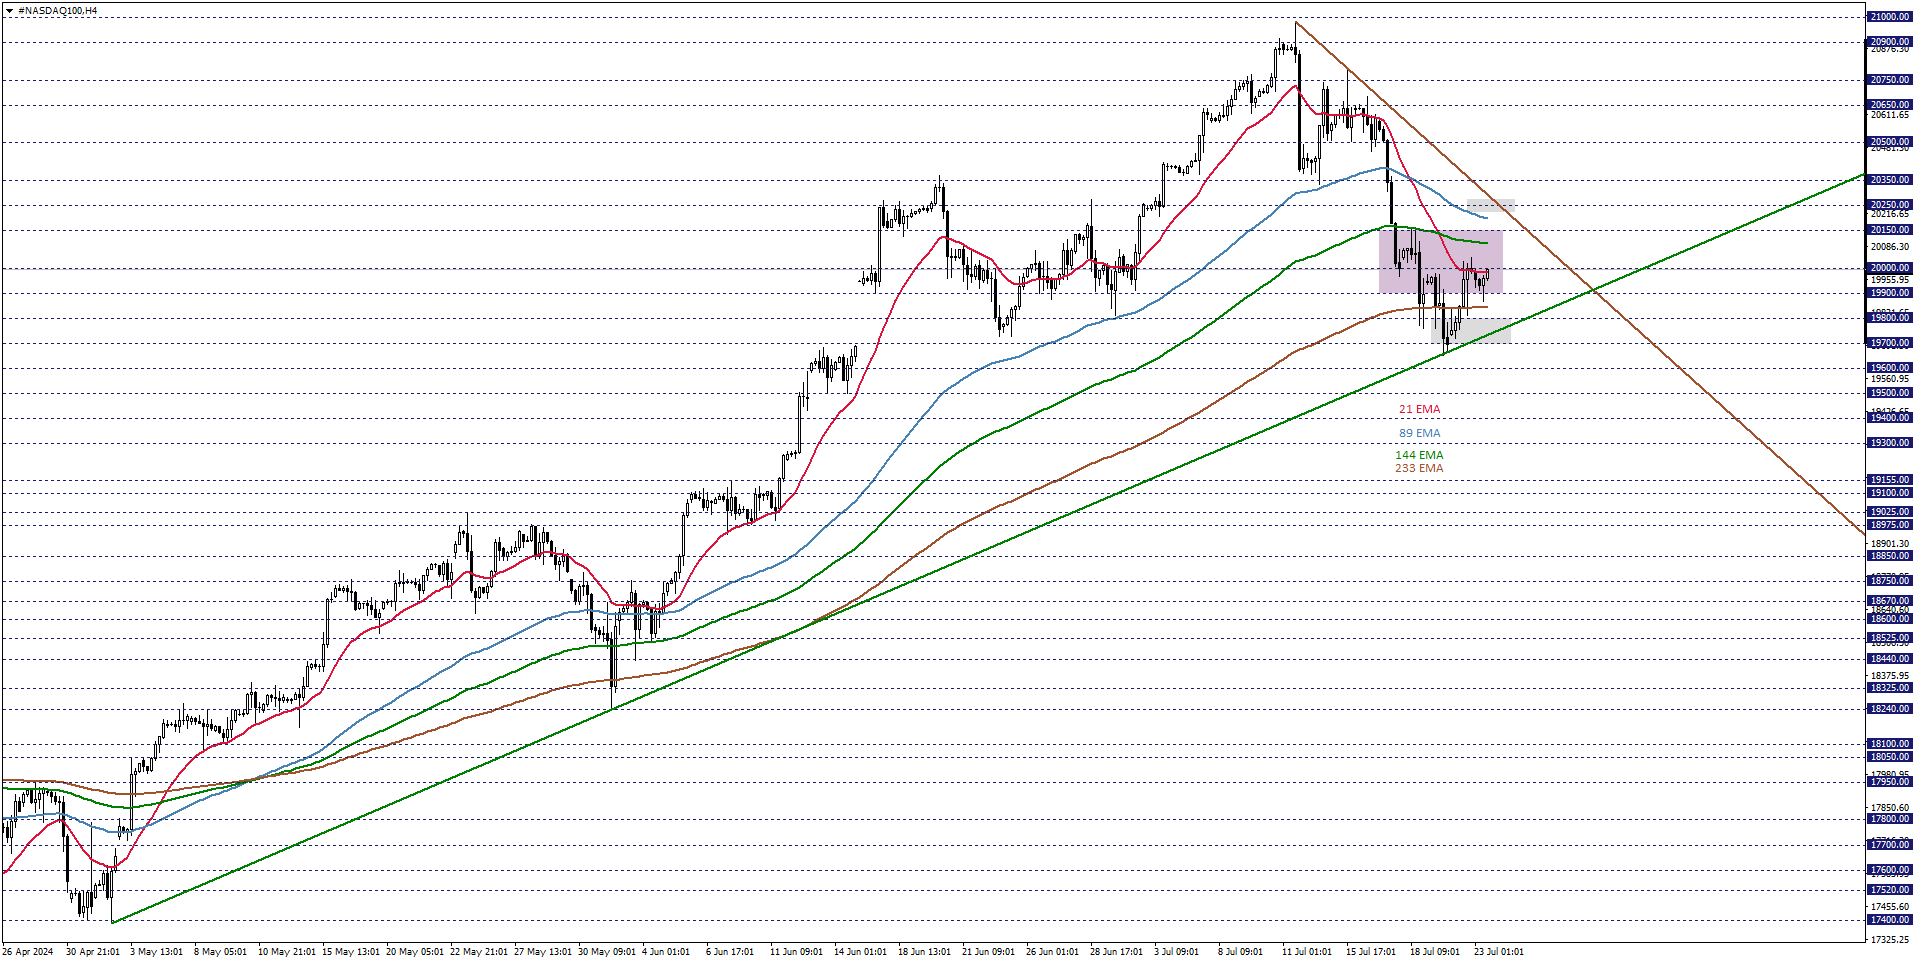
Task: Select the 20650.00 level price tag
Action: [x=1889, y=105]
